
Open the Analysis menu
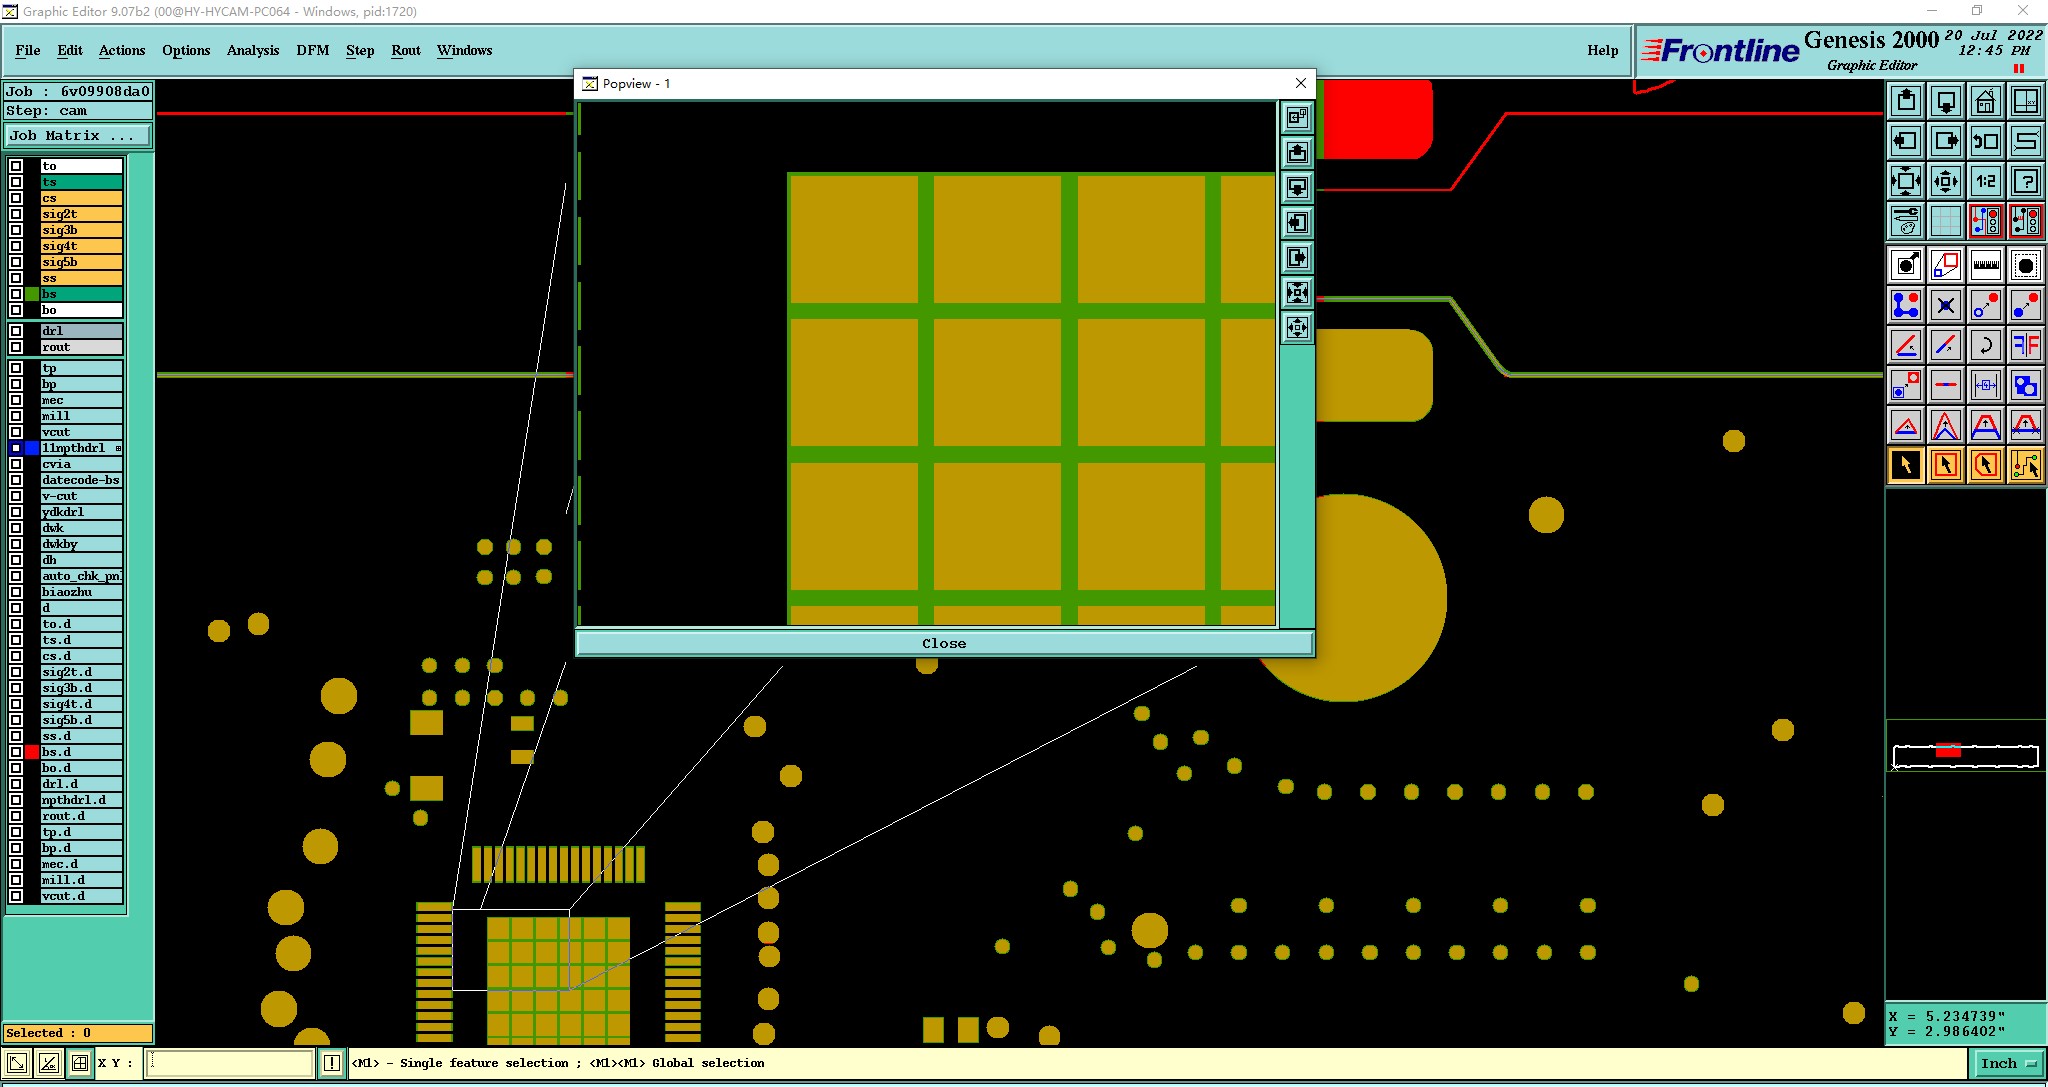click(x=252, y=50)
